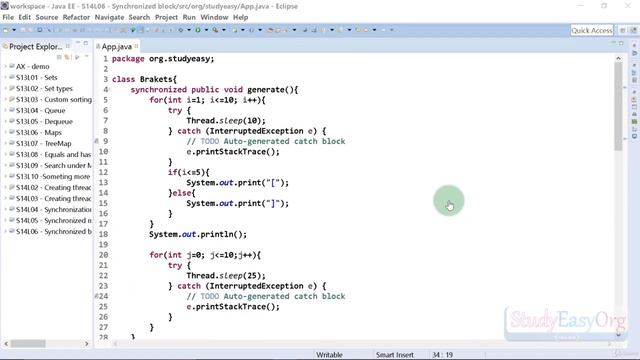Minimize the Project Explorer panel

tap(78, 43)
